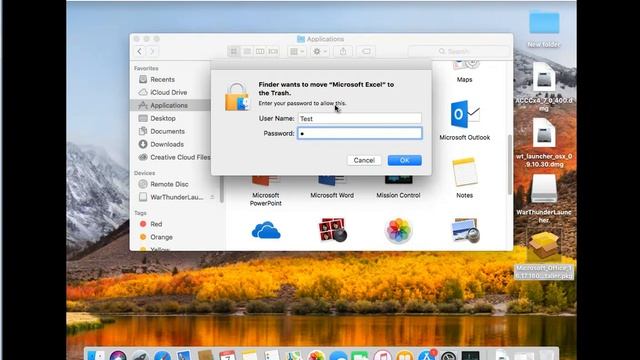Open iTunes from the Dock
The width and height of the screenshot is (640, 360).
point(382,356)
